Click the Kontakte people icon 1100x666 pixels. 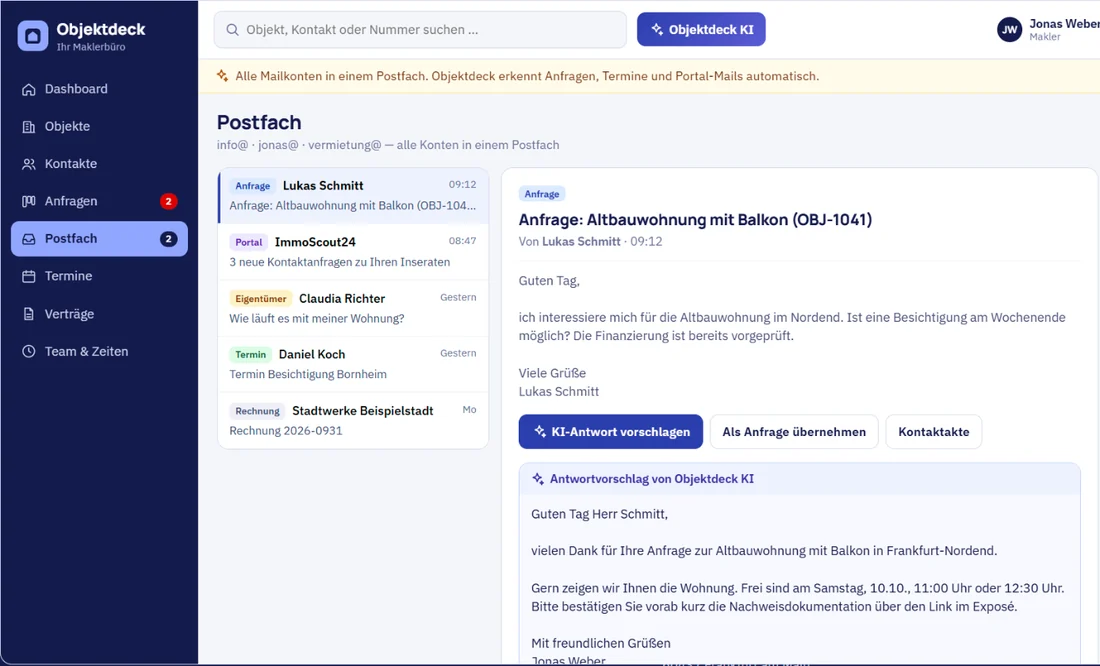point(29,164)
